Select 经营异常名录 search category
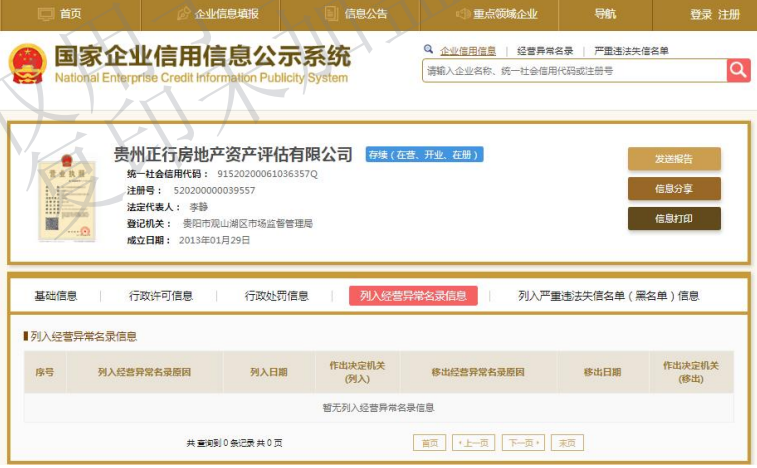The image size is (757, 468). 545,50
